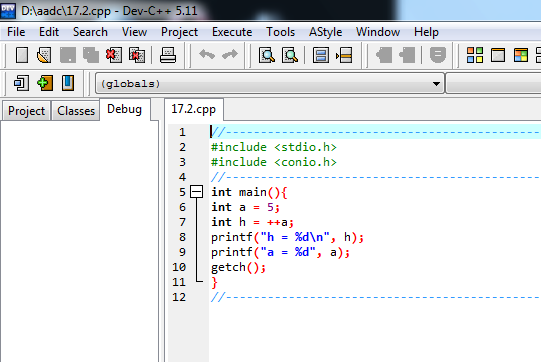
Task: Open the Search menu
Action: (x=90, y=32)
